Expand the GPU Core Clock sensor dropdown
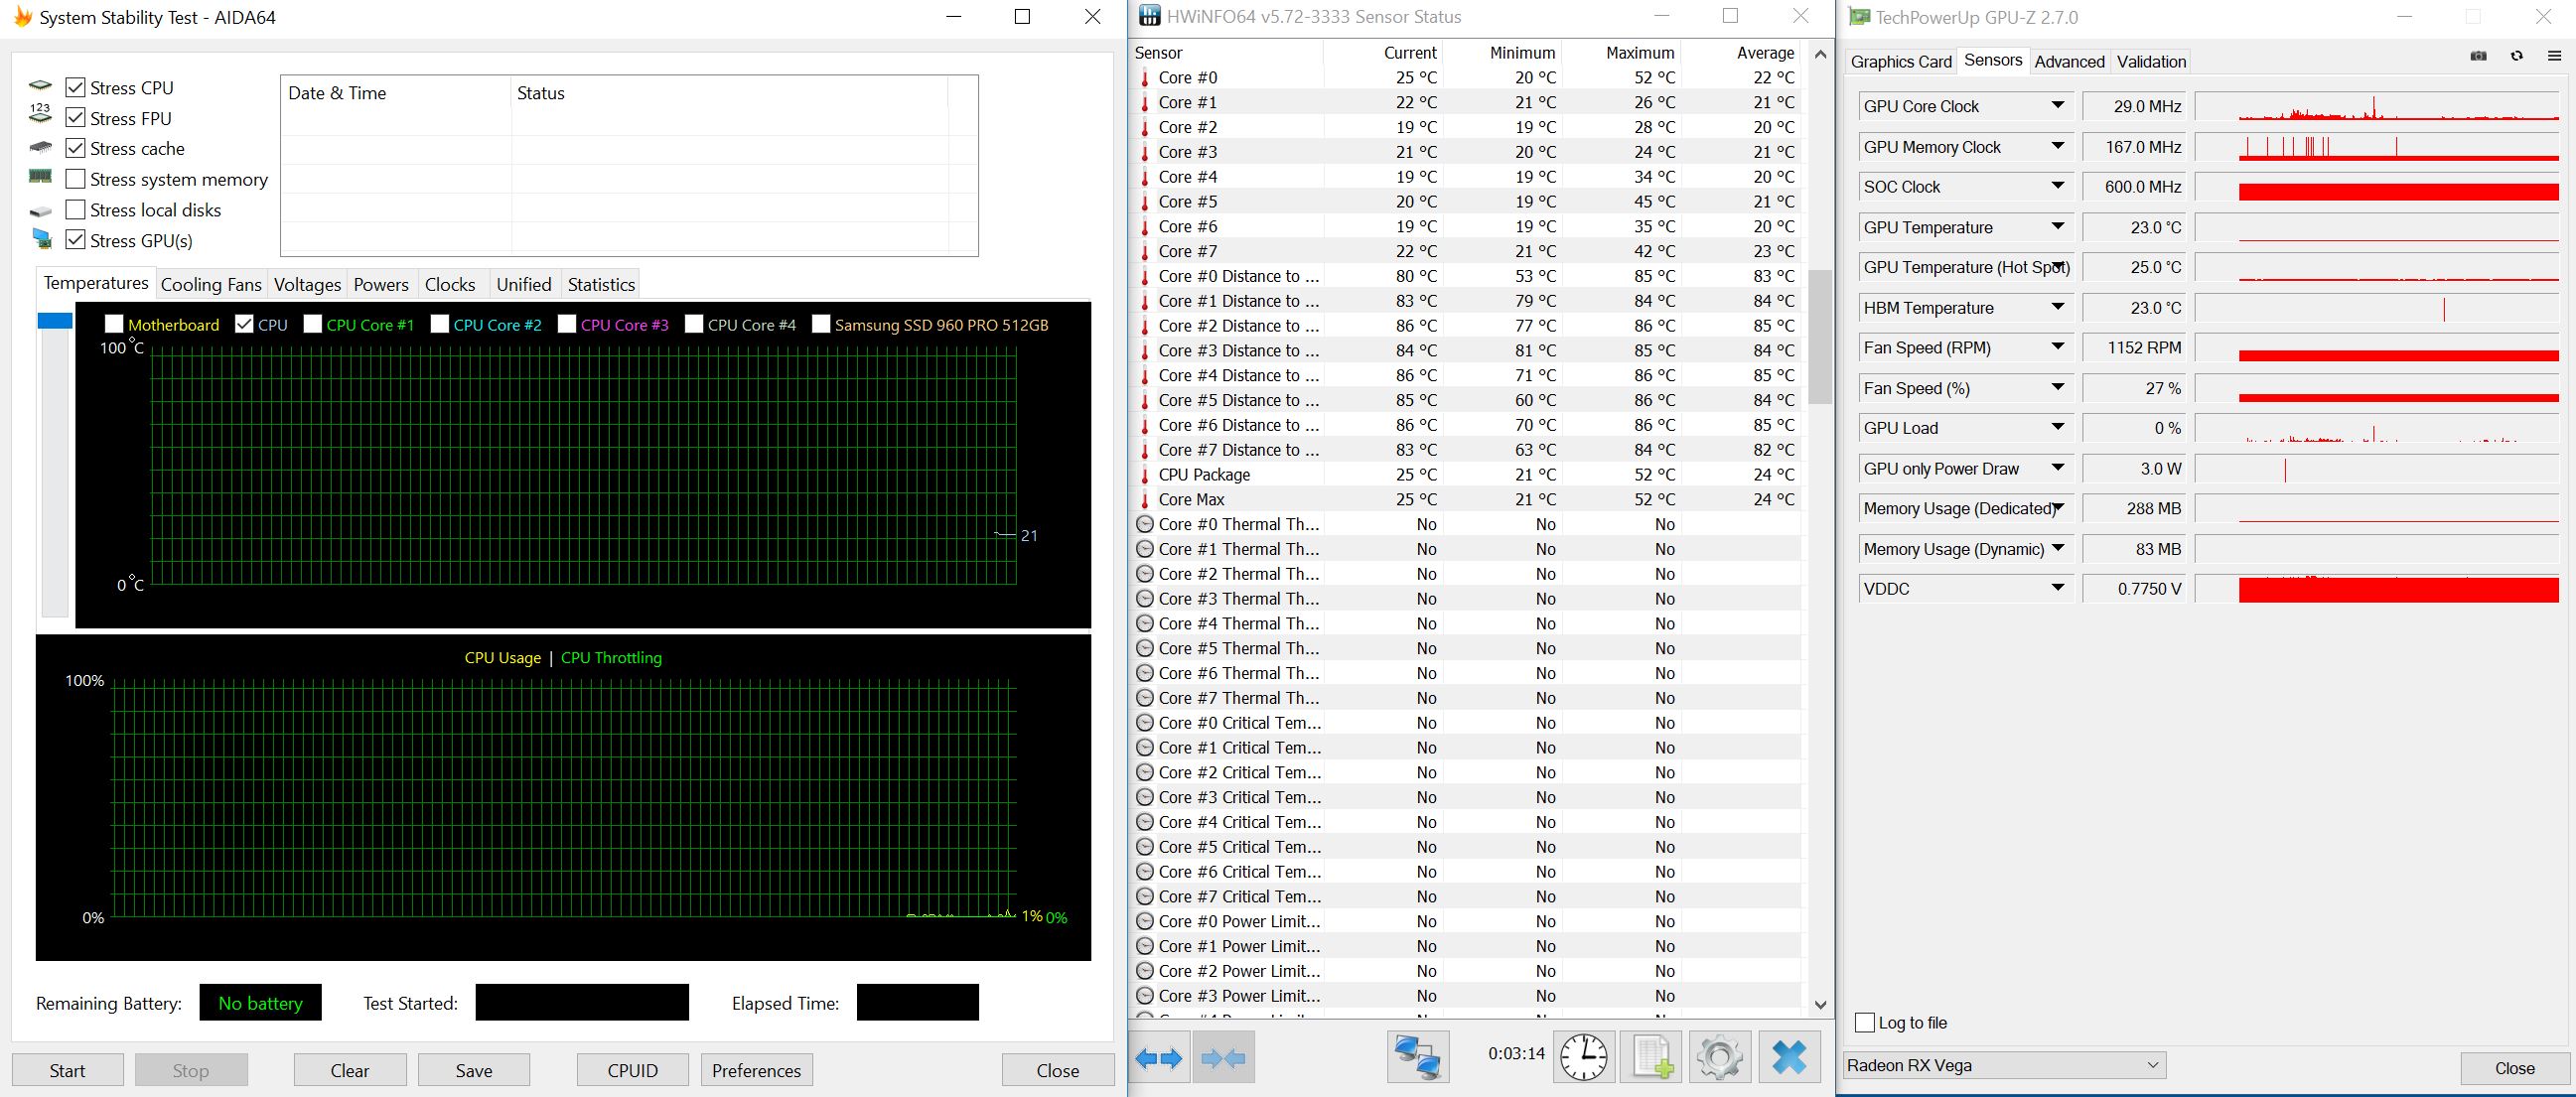Image resolution: width=2576 pixels, height=1097 pixels. point(2058,106)
